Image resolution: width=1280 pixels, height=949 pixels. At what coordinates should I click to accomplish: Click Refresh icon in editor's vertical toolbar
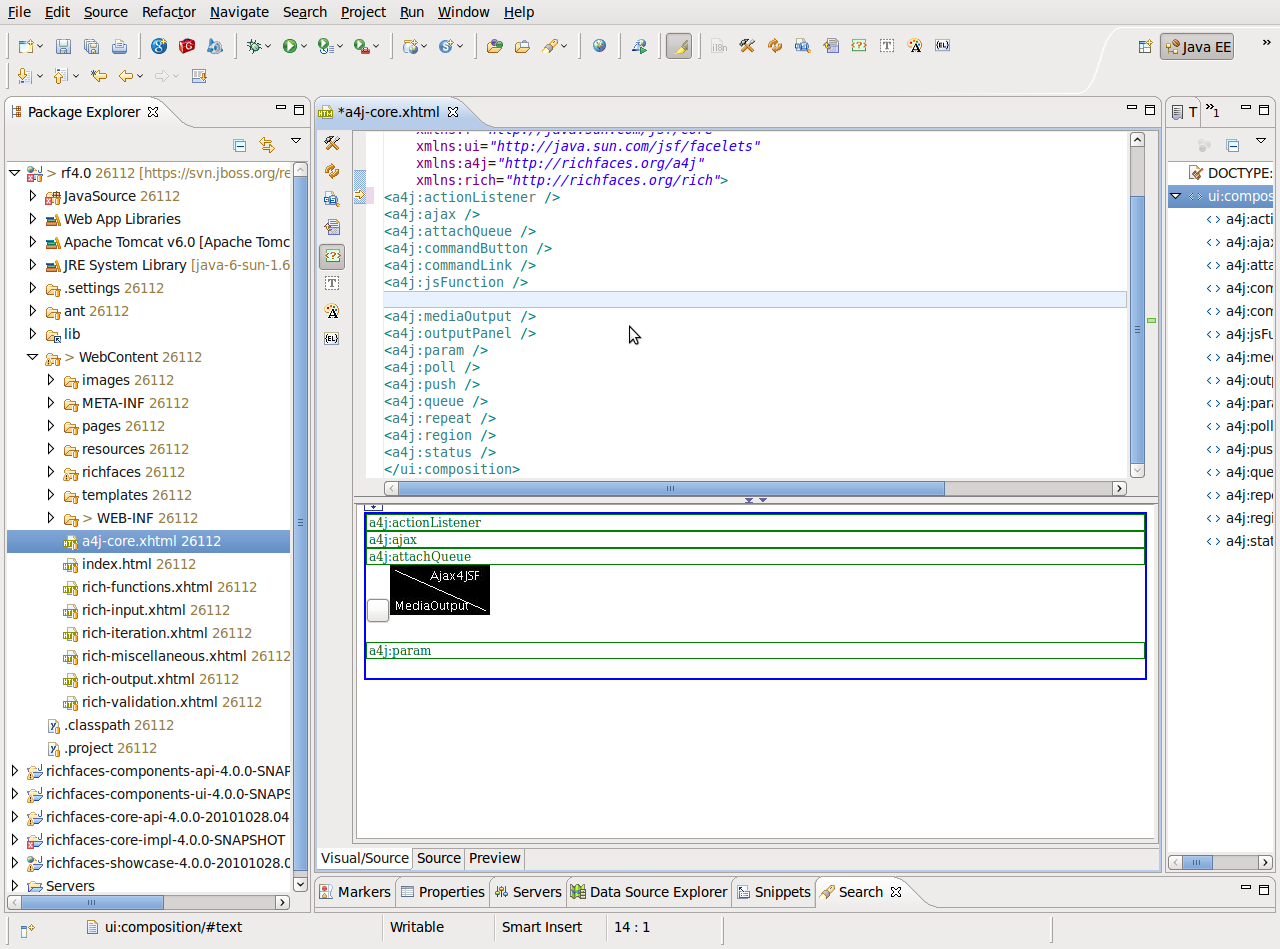[332, 172]
